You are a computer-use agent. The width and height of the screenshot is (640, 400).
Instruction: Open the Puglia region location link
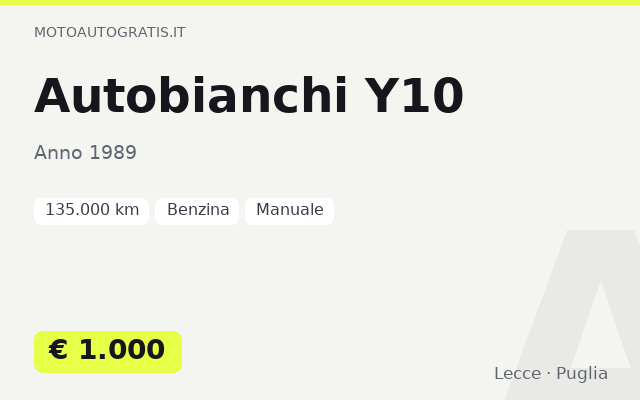click(582, 373)
